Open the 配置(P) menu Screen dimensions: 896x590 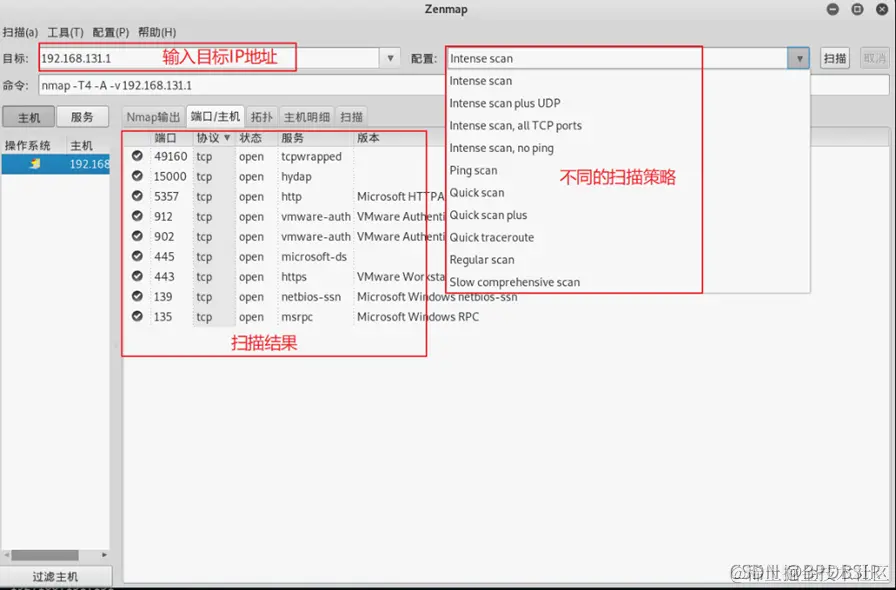pyautogui.click(x=111, y=32)
